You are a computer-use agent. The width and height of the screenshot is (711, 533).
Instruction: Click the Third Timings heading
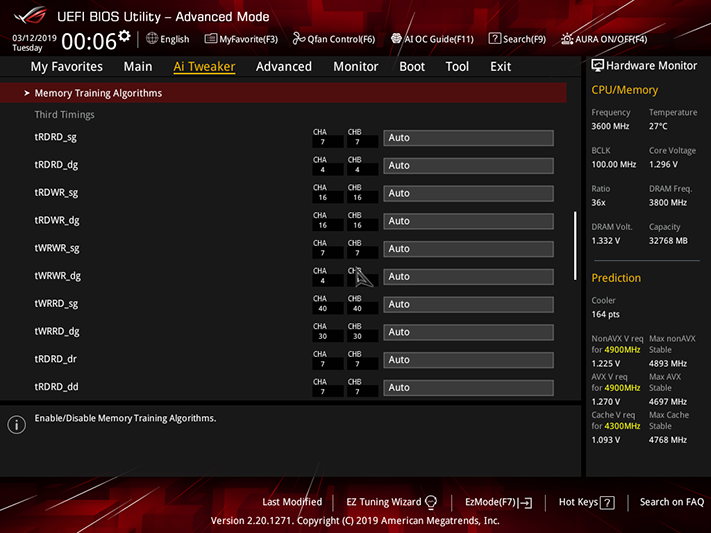tap(64, 115)
